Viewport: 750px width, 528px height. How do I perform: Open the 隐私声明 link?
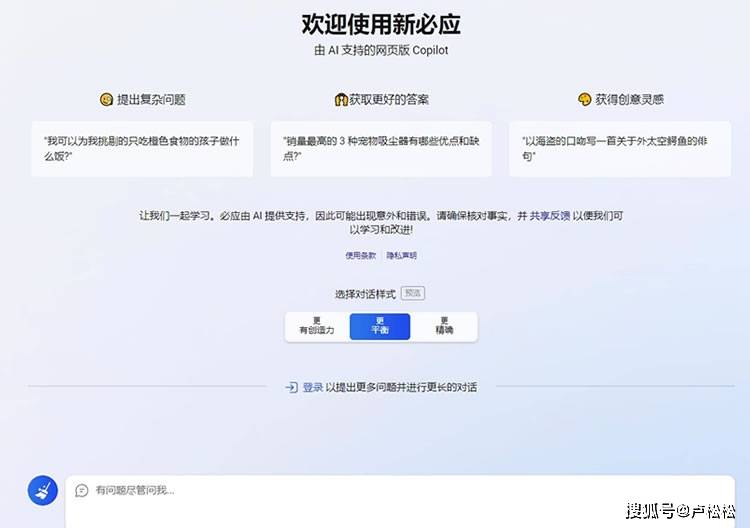402,255
